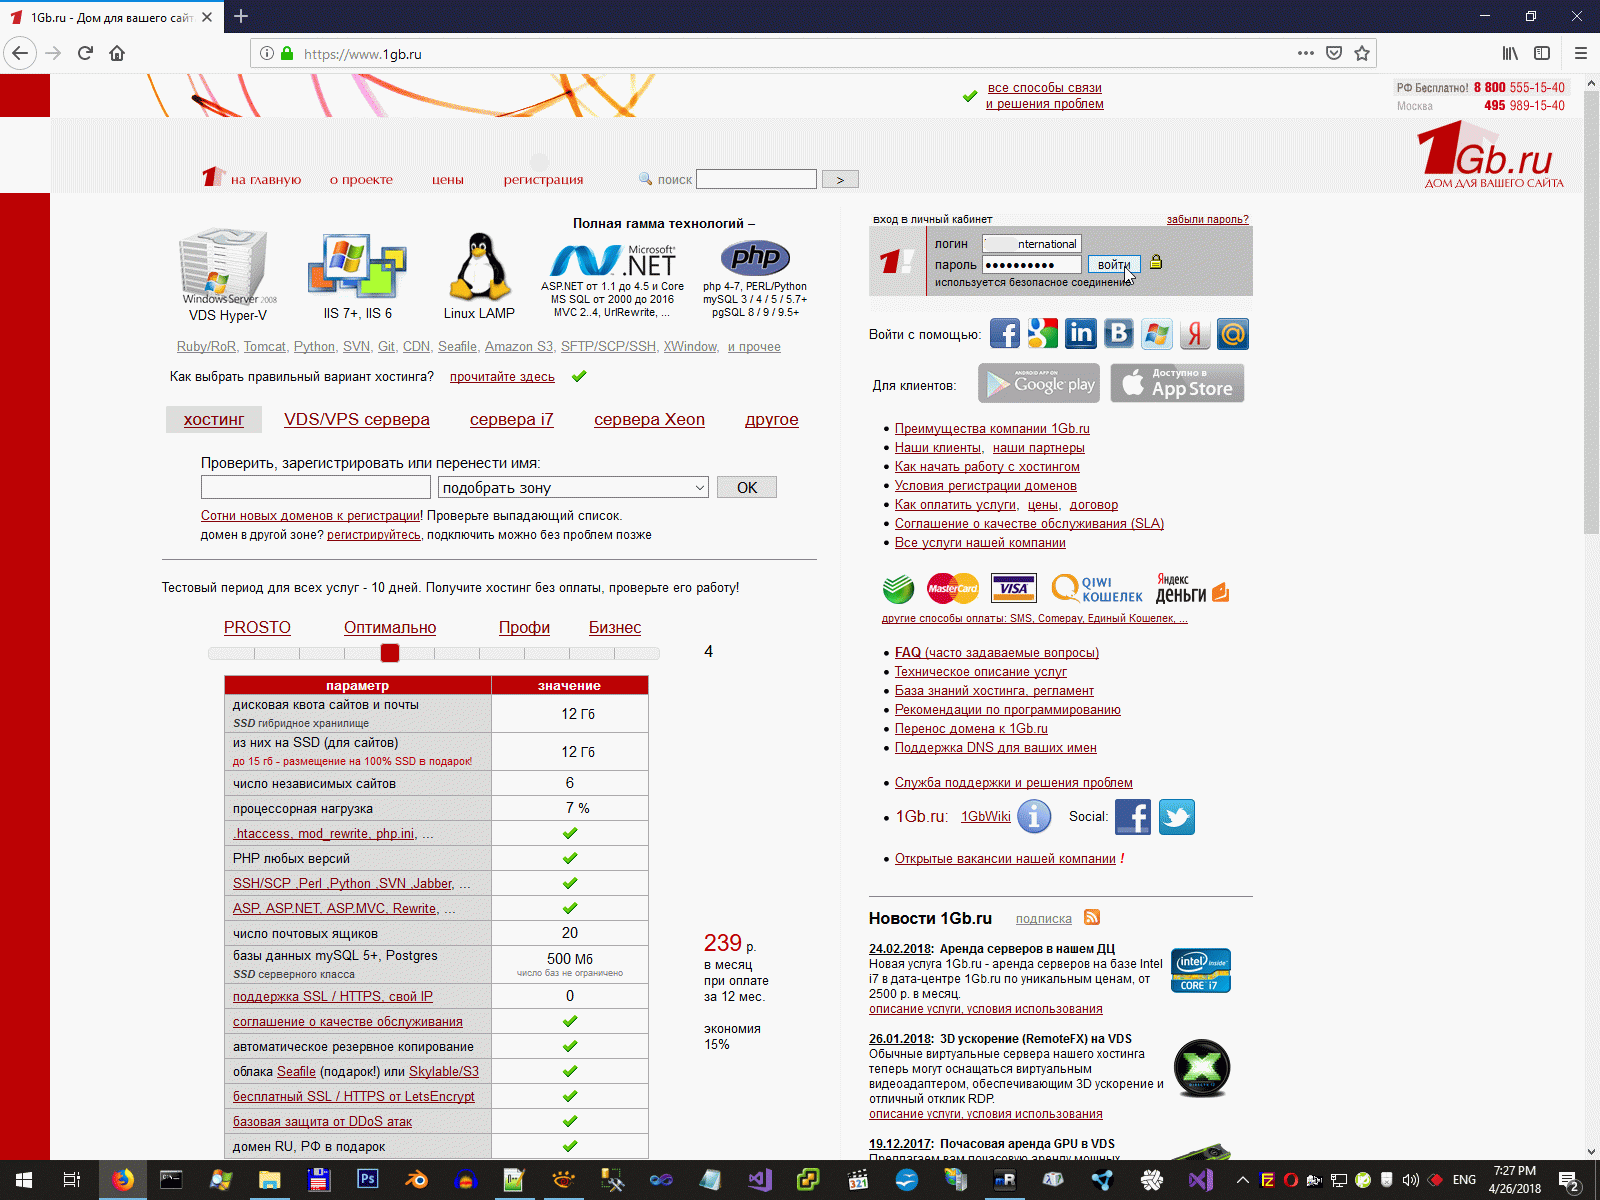Image resolution: width=1600 pixels, height=1200 pixels.
Task: Log in with the Facebook icon
Action: [x=1005, y=334]
